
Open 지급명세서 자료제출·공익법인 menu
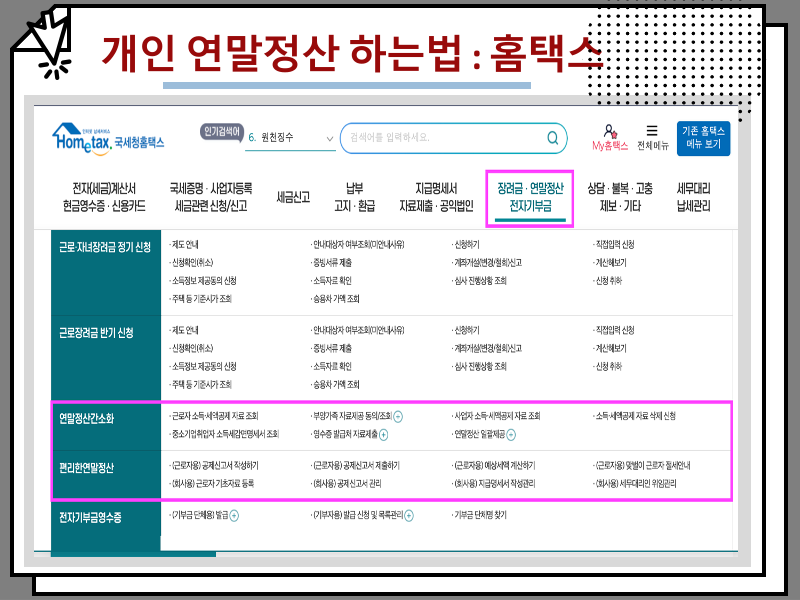pyautogui.click(x=436, y=197)
